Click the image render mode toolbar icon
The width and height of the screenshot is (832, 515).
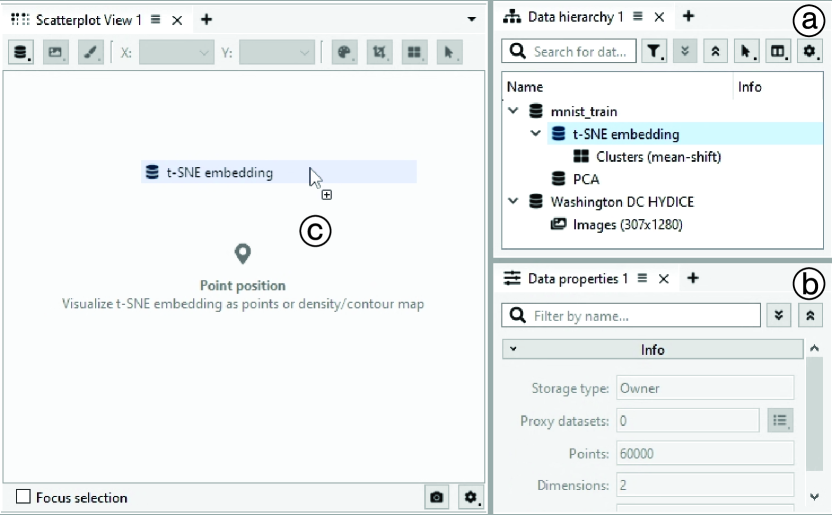click(x=56, y=52)
